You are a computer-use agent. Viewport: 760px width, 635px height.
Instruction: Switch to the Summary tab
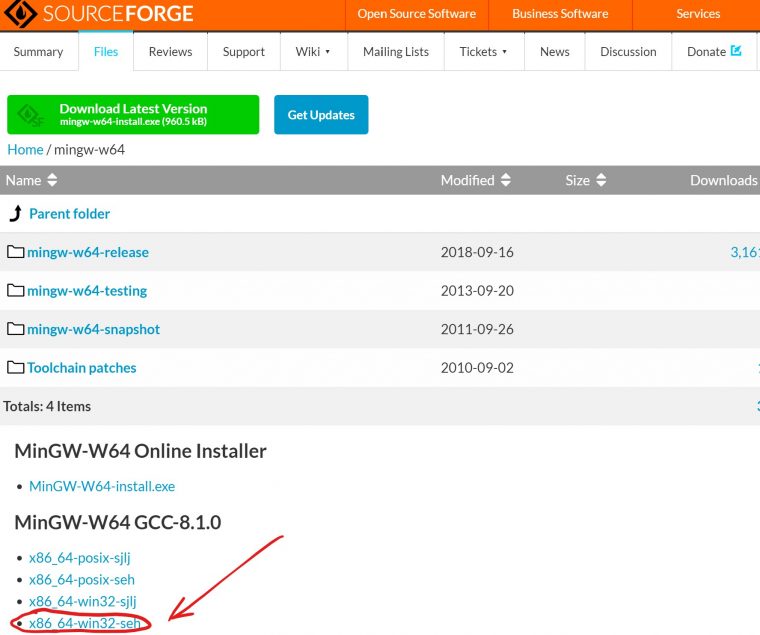pyautogui.click(x=38, y=52)
